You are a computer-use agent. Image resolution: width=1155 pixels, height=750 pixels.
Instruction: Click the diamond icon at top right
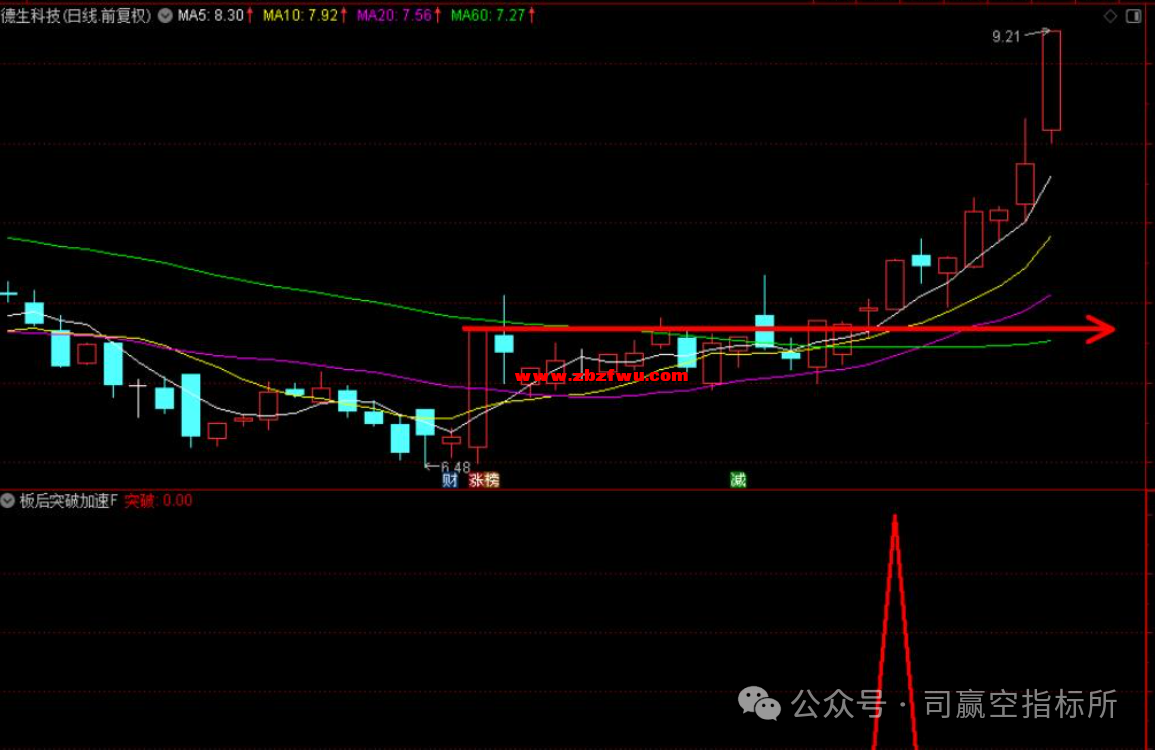point(1110,16)
